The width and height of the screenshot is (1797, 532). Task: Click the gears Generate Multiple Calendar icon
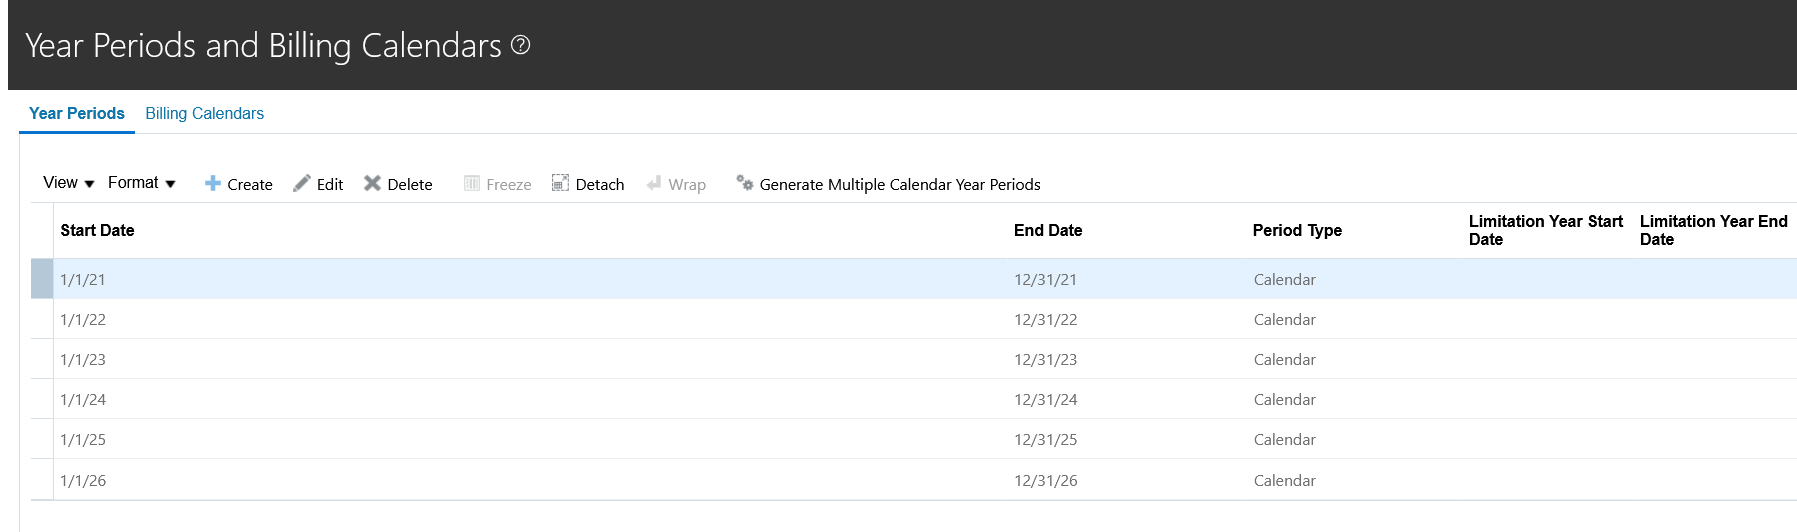click(745, 183)
